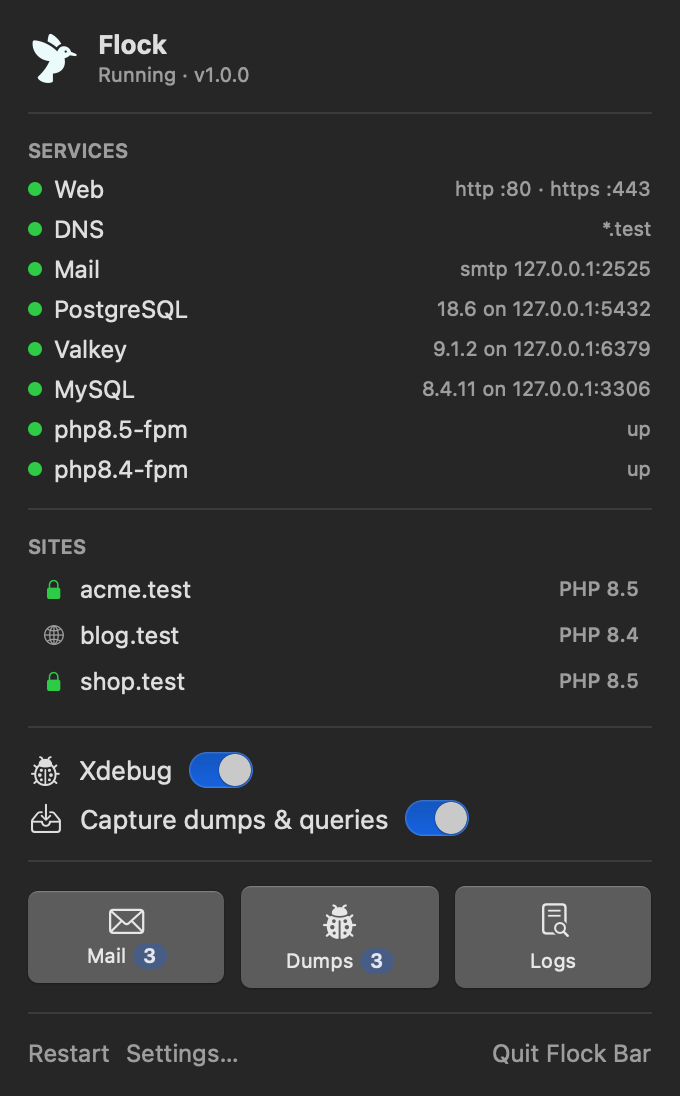Open Settings… from the footer

(182, 1053)
